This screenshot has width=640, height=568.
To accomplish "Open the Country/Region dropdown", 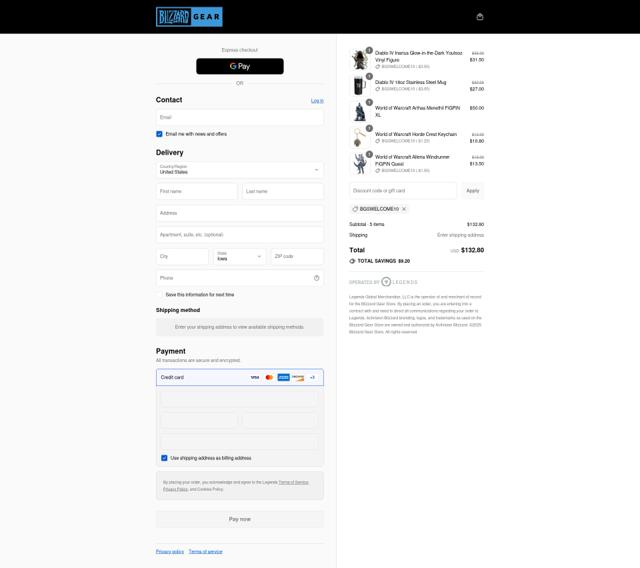I will (240, 169).
